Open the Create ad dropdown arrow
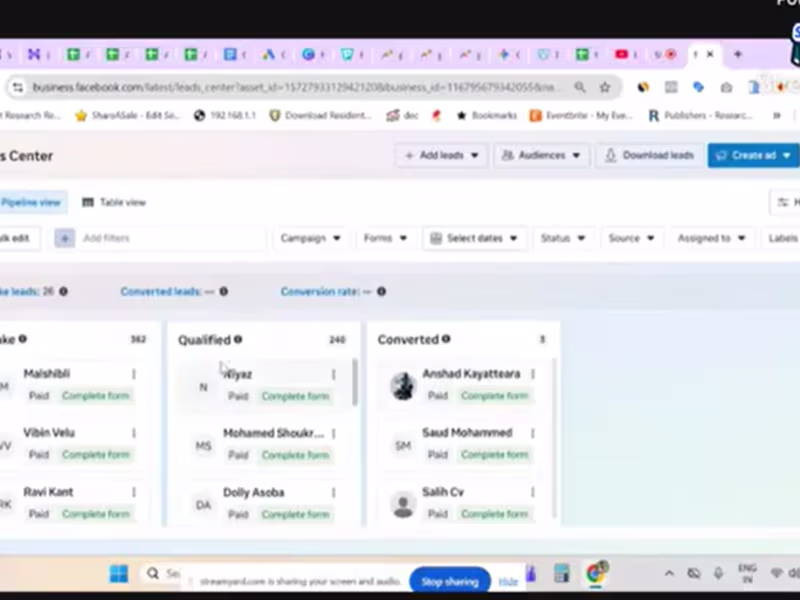Viewport: 800px width, 600px height. 786,155
